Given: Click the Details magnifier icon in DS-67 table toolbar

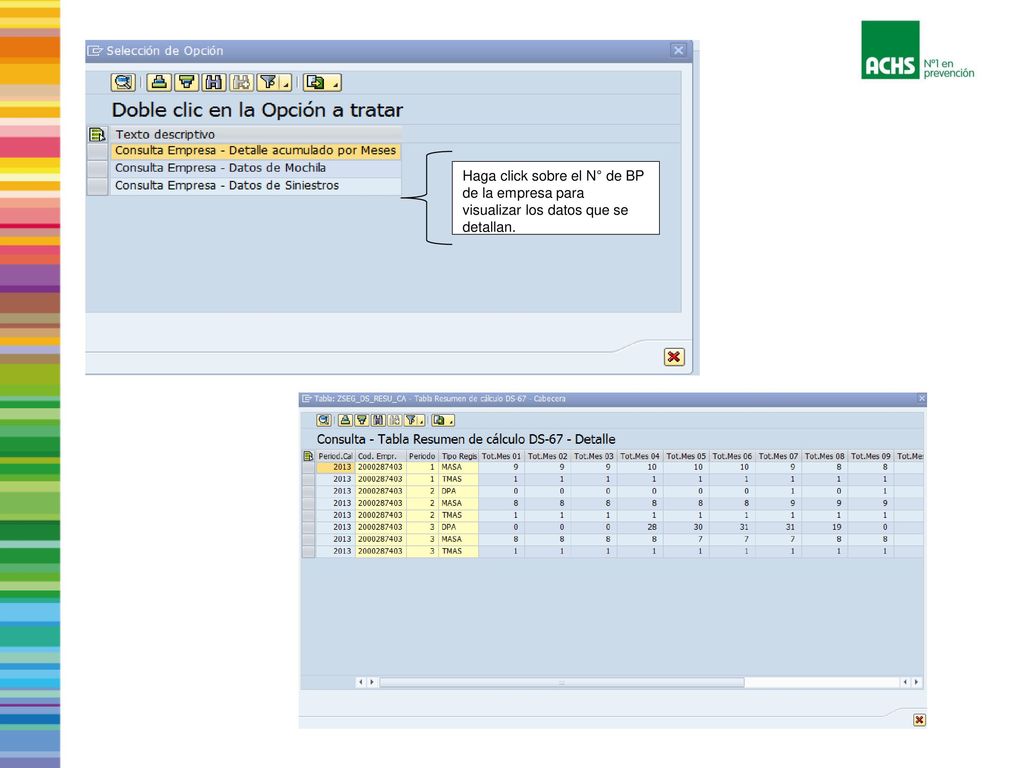Looking at the screenshot, I should pos(324,420).
